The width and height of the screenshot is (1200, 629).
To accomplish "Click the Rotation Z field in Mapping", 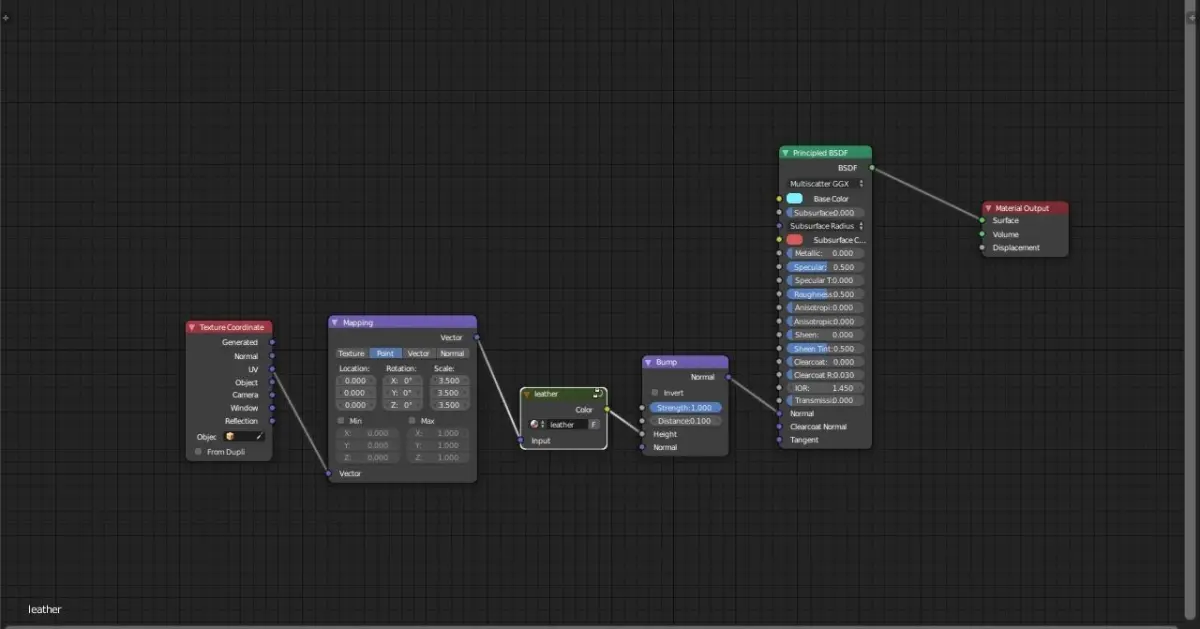I will (x=402, y=405).
